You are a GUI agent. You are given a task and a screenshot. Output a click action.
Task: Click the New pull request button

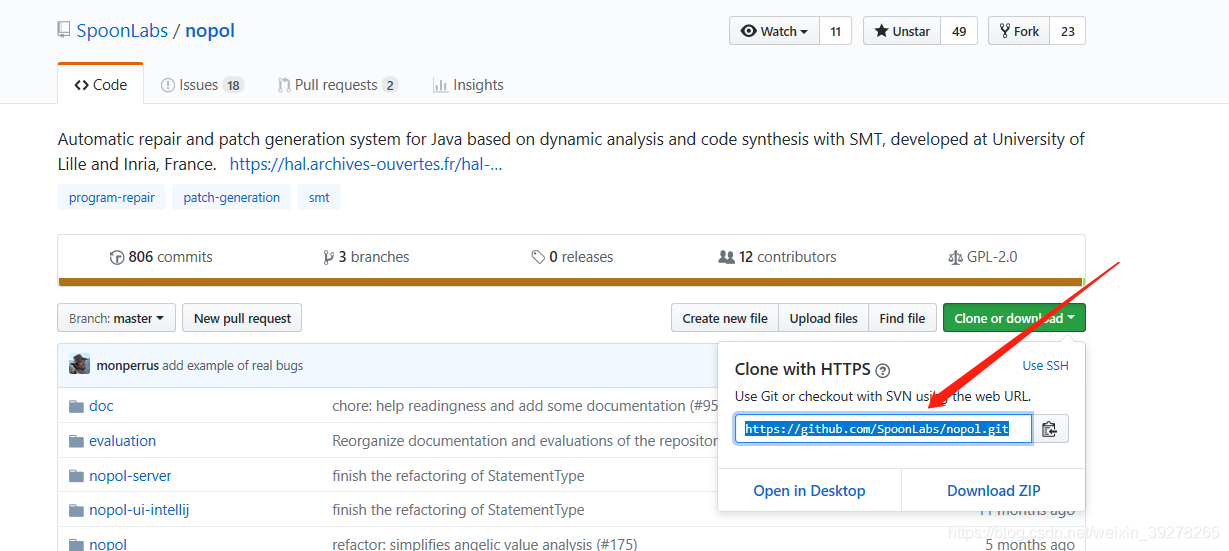pyautogui.click(x=242, y=318)
